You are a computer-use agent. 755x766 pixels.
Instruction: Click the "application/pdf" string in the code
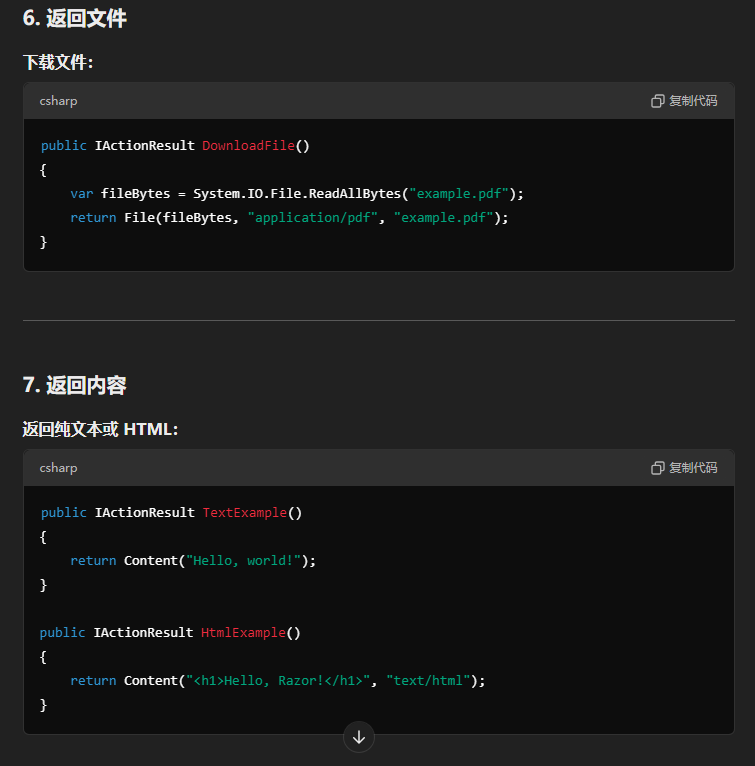[313, 218]
